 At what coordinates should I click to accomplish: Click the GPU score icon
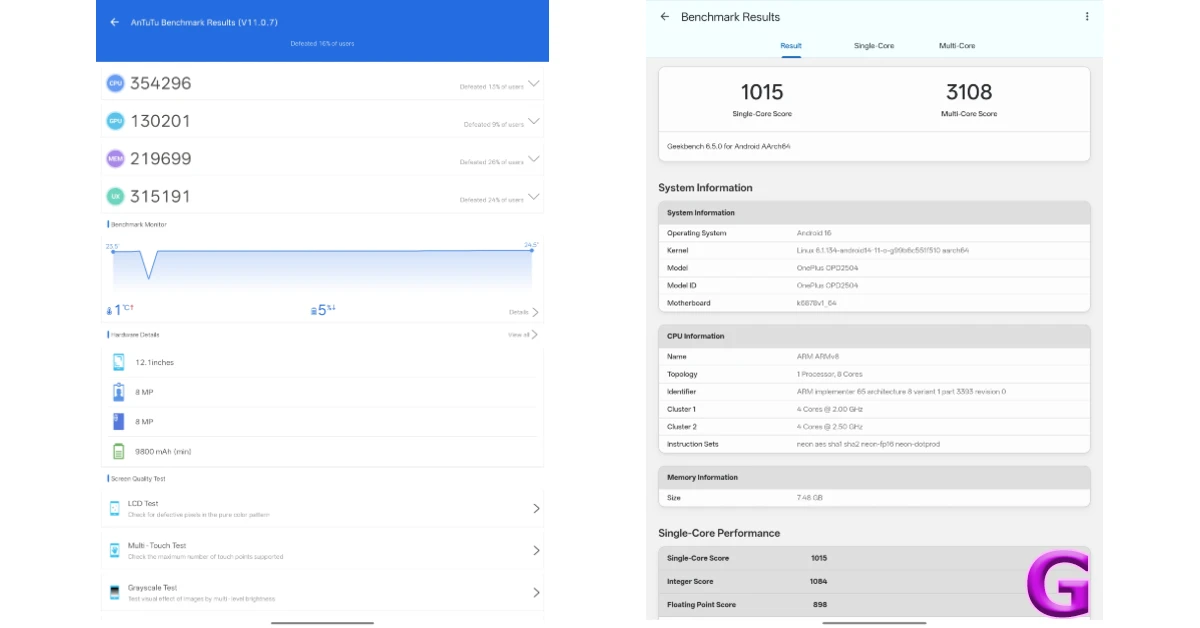point(115,121)
